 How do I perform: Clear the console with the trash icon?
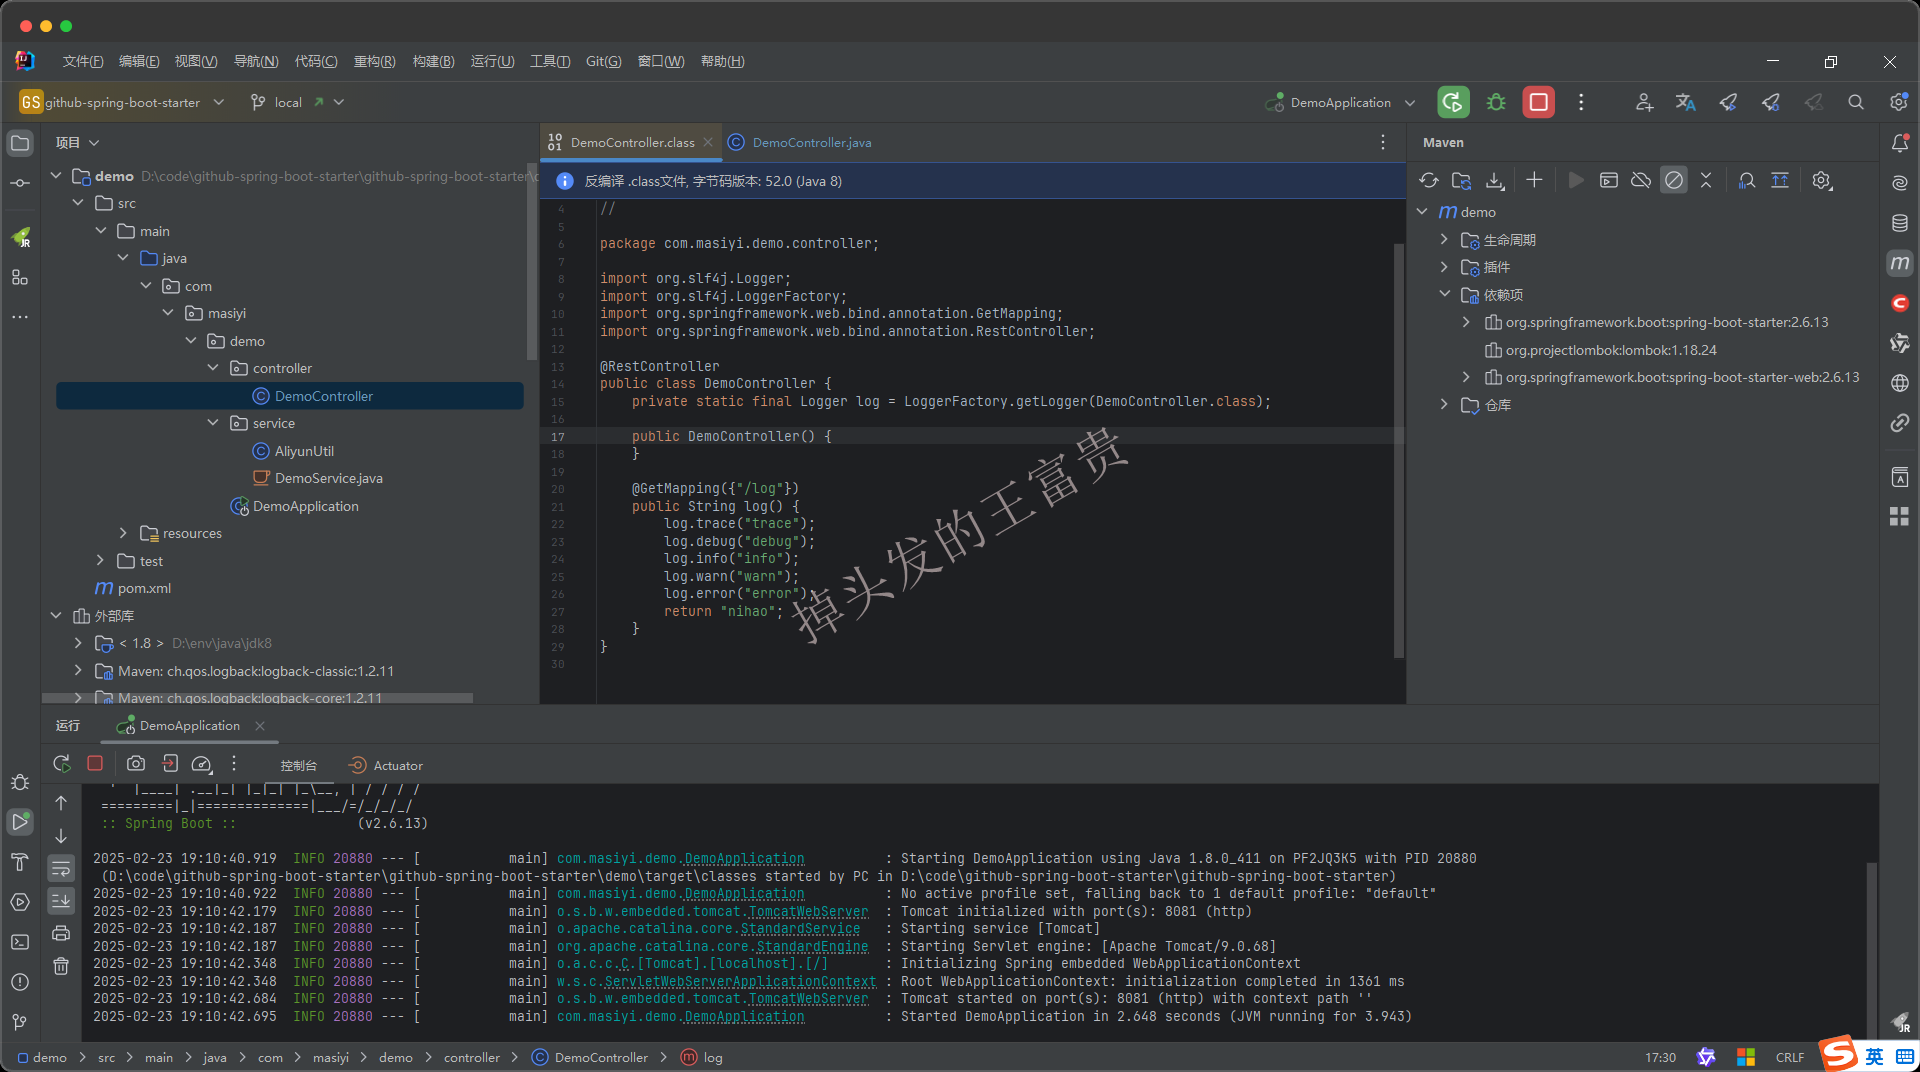click(x=61, y=966)
